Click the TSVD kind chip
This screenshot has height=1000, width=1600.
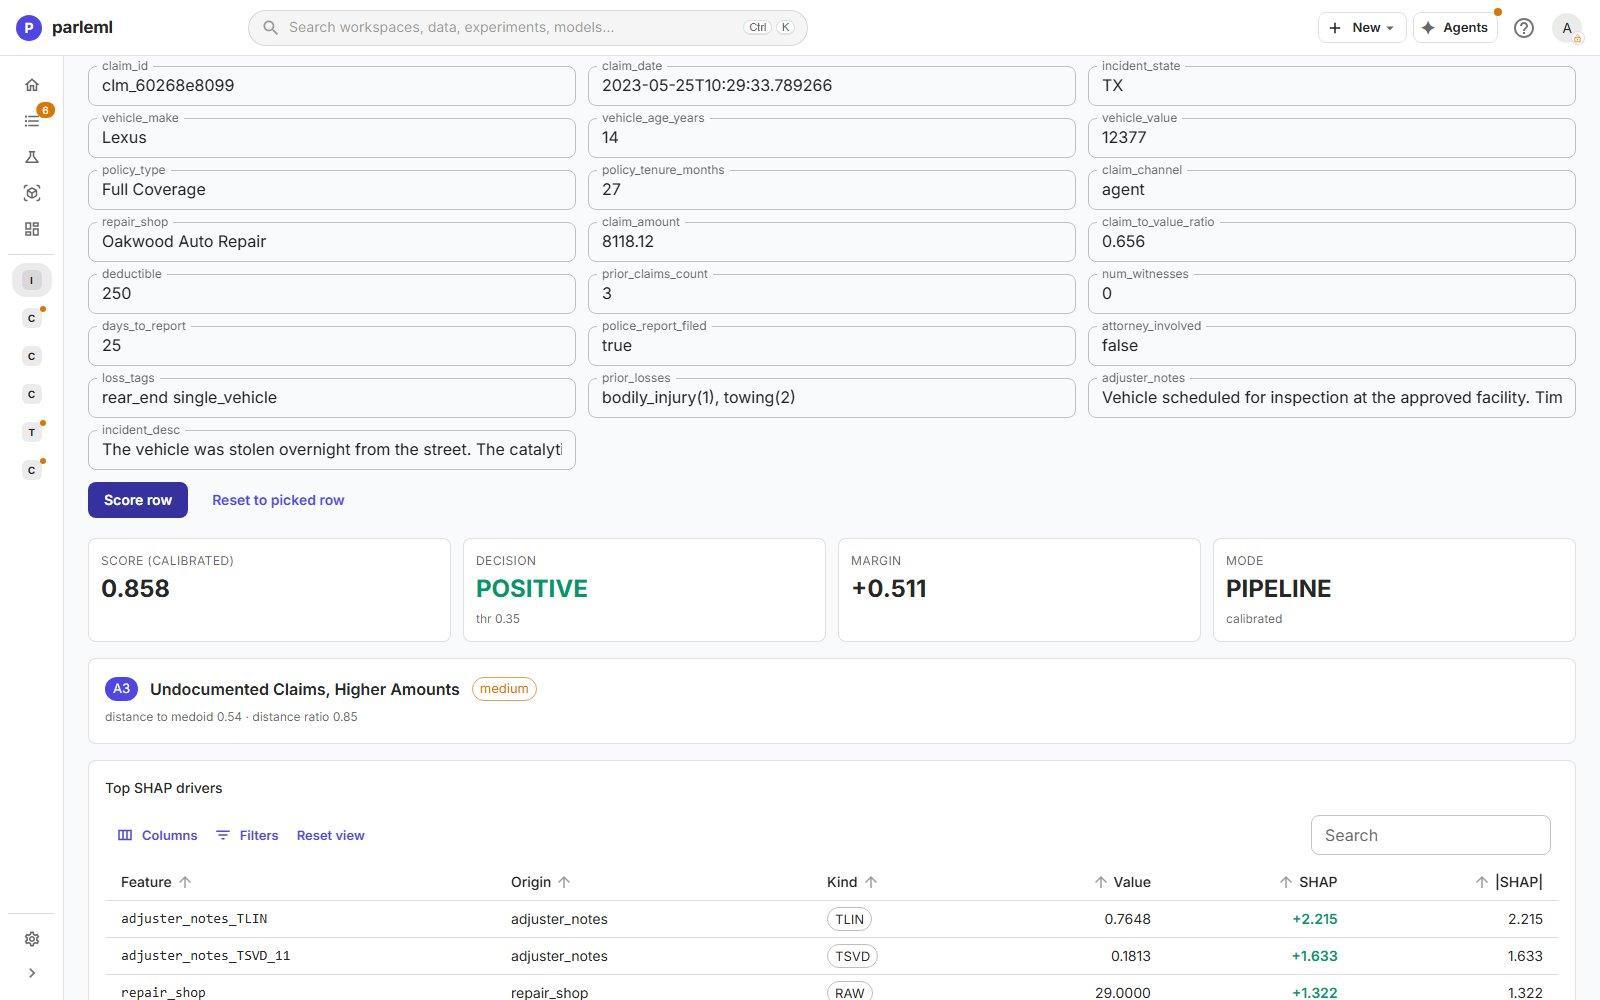pos(852,956)
